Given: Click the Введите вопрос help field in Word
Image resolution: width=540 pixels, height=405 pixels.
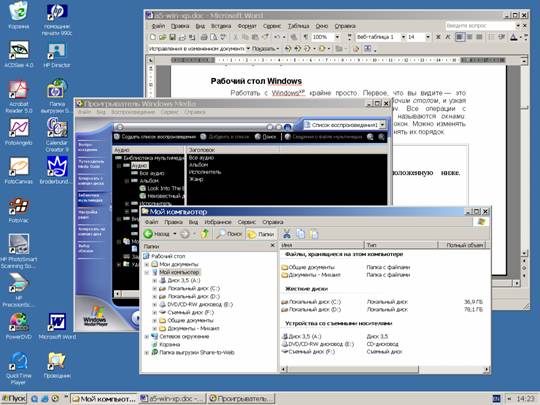Looking at the screenshot, I should coord(480,26).
